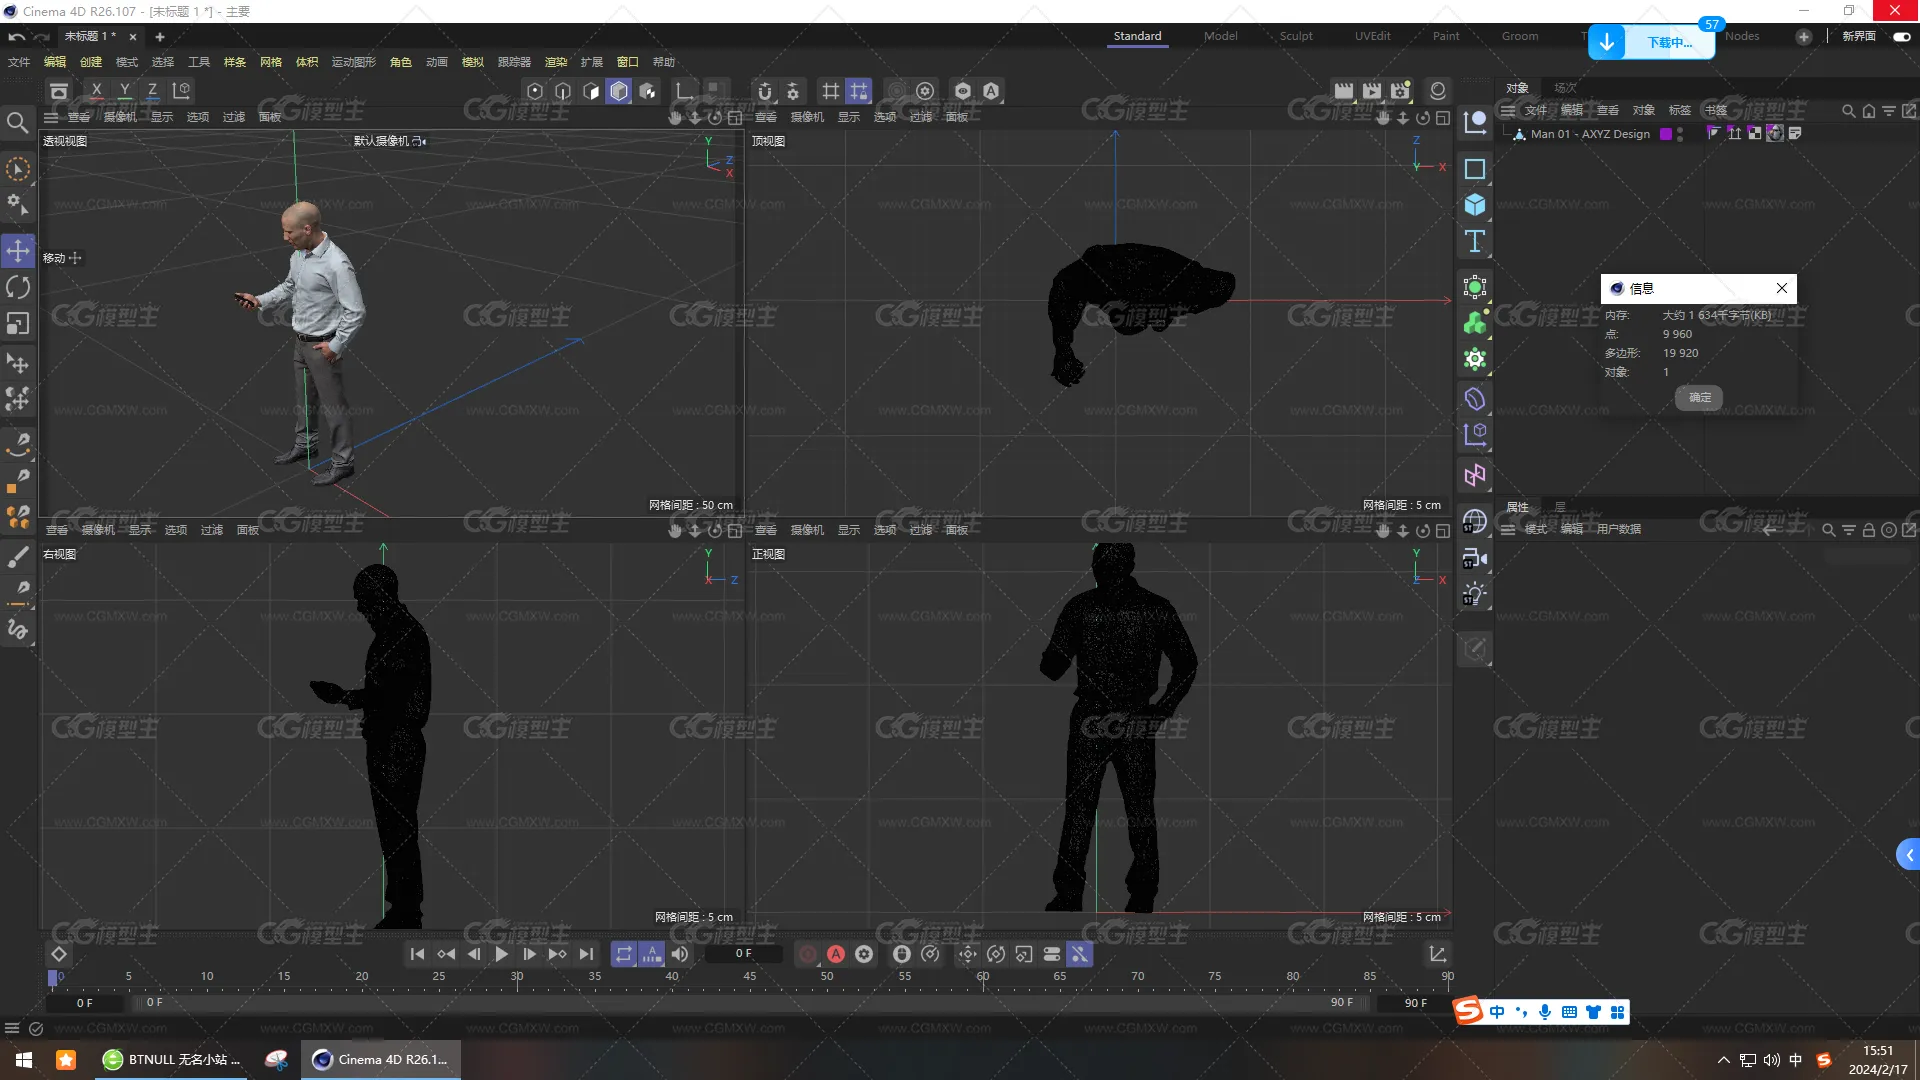
Task: Toggle the New Layout switch
Action: tap(1902, 36)
